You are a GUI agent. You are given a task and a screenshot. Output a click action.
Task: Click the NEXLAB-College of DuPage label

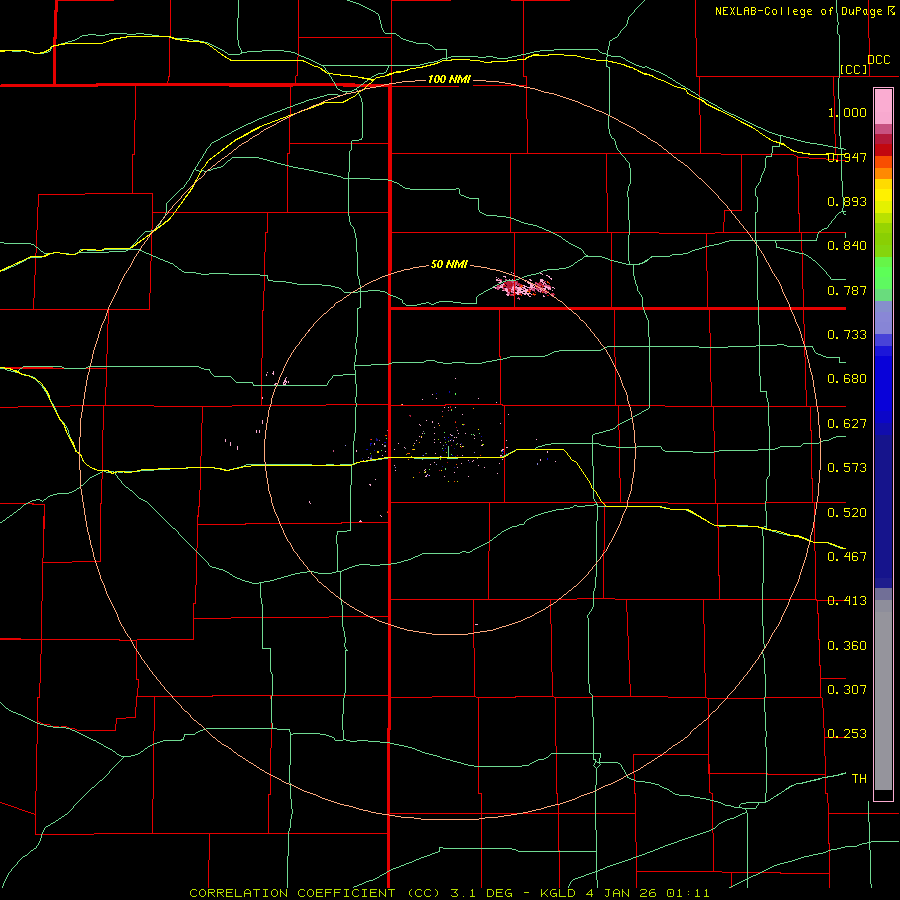[x=798, y=11]
